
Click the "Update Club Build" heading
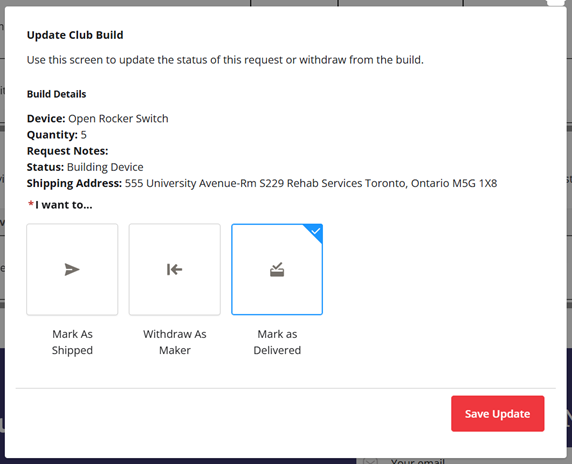[75, 35]
